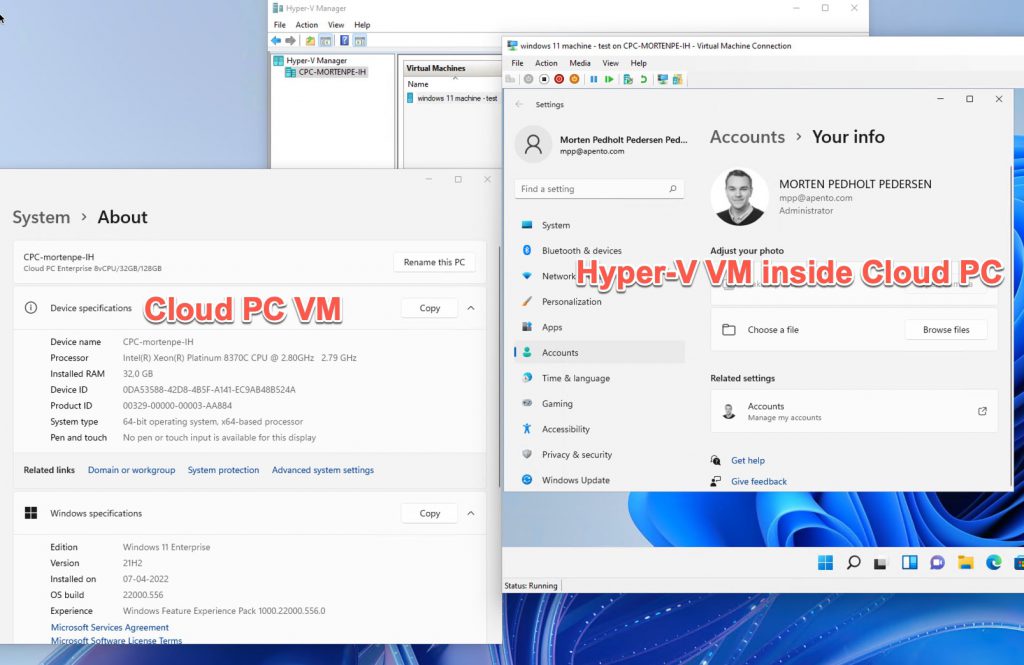
Task: Pause the virtual machine using the Pause icon
Action: pos(594,79)
